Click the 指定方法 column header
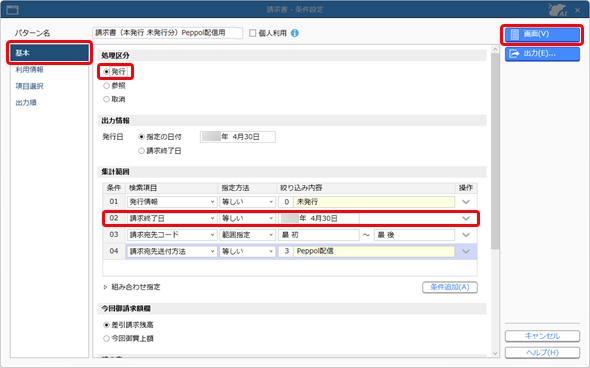590x368 pixels. tap(248, 188)
